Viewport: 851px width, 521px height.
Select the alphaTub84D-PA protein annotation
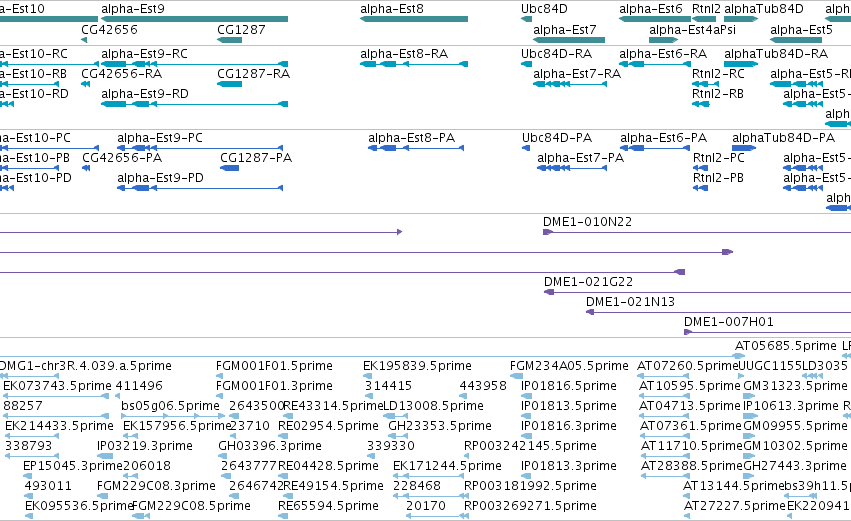click(x=744, y=148)
